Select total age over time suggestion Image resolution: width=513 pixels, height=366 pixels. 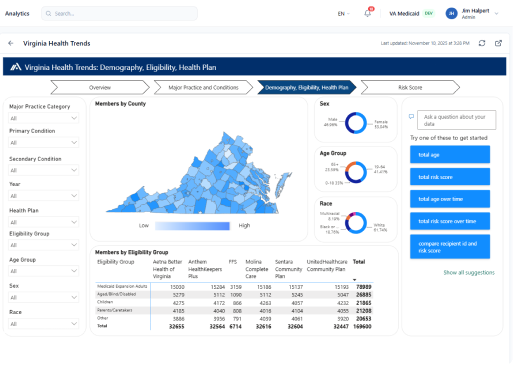(x=450, y=199)
